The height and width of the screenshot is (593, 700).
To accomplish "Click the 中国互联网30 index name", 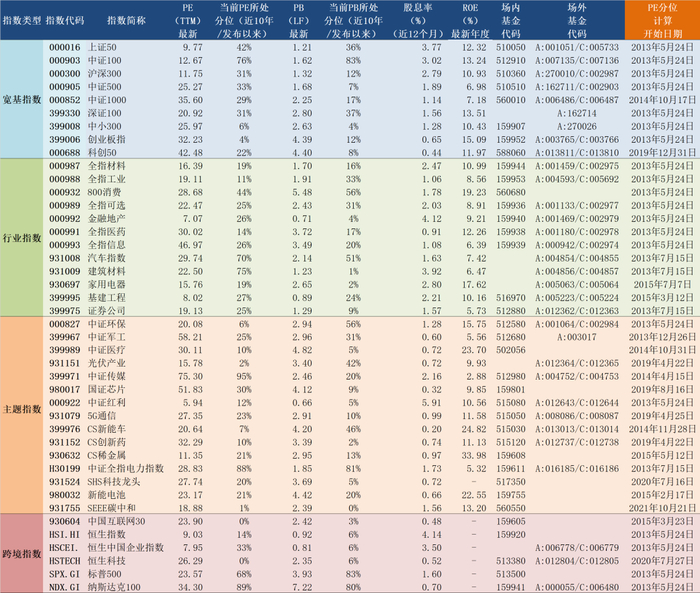I will point(117,522).
